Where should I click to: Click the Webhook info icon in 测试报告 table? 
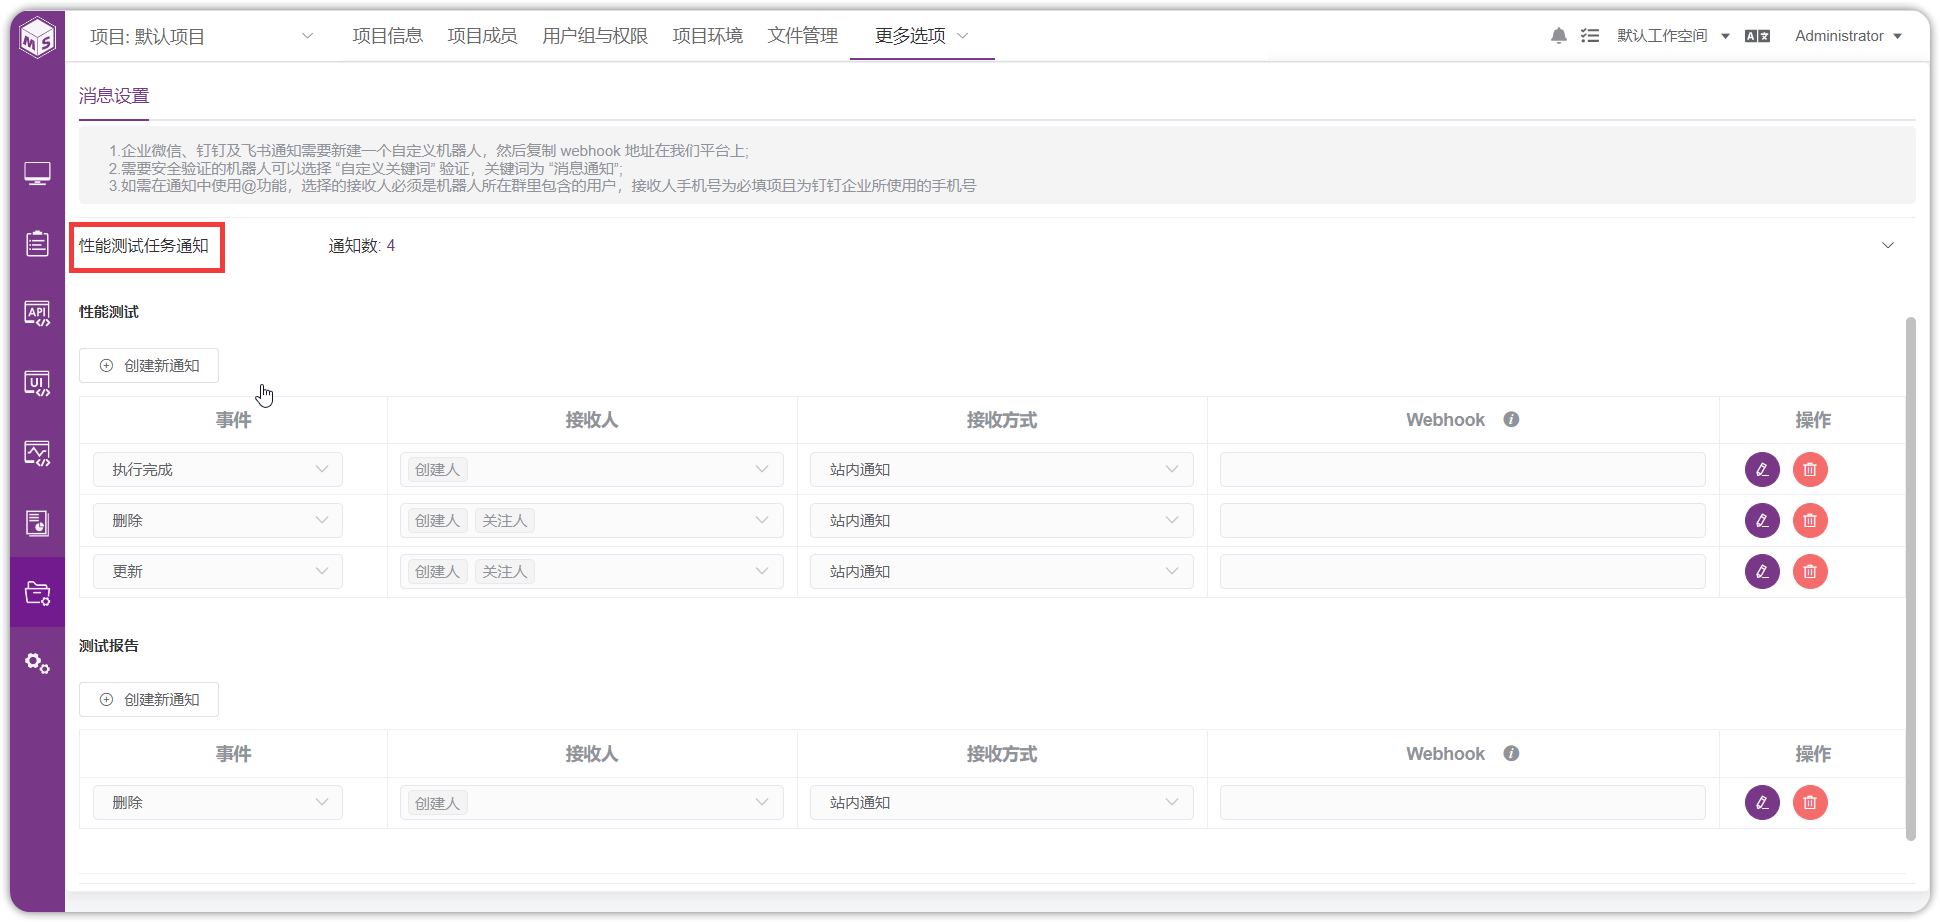1511,753
